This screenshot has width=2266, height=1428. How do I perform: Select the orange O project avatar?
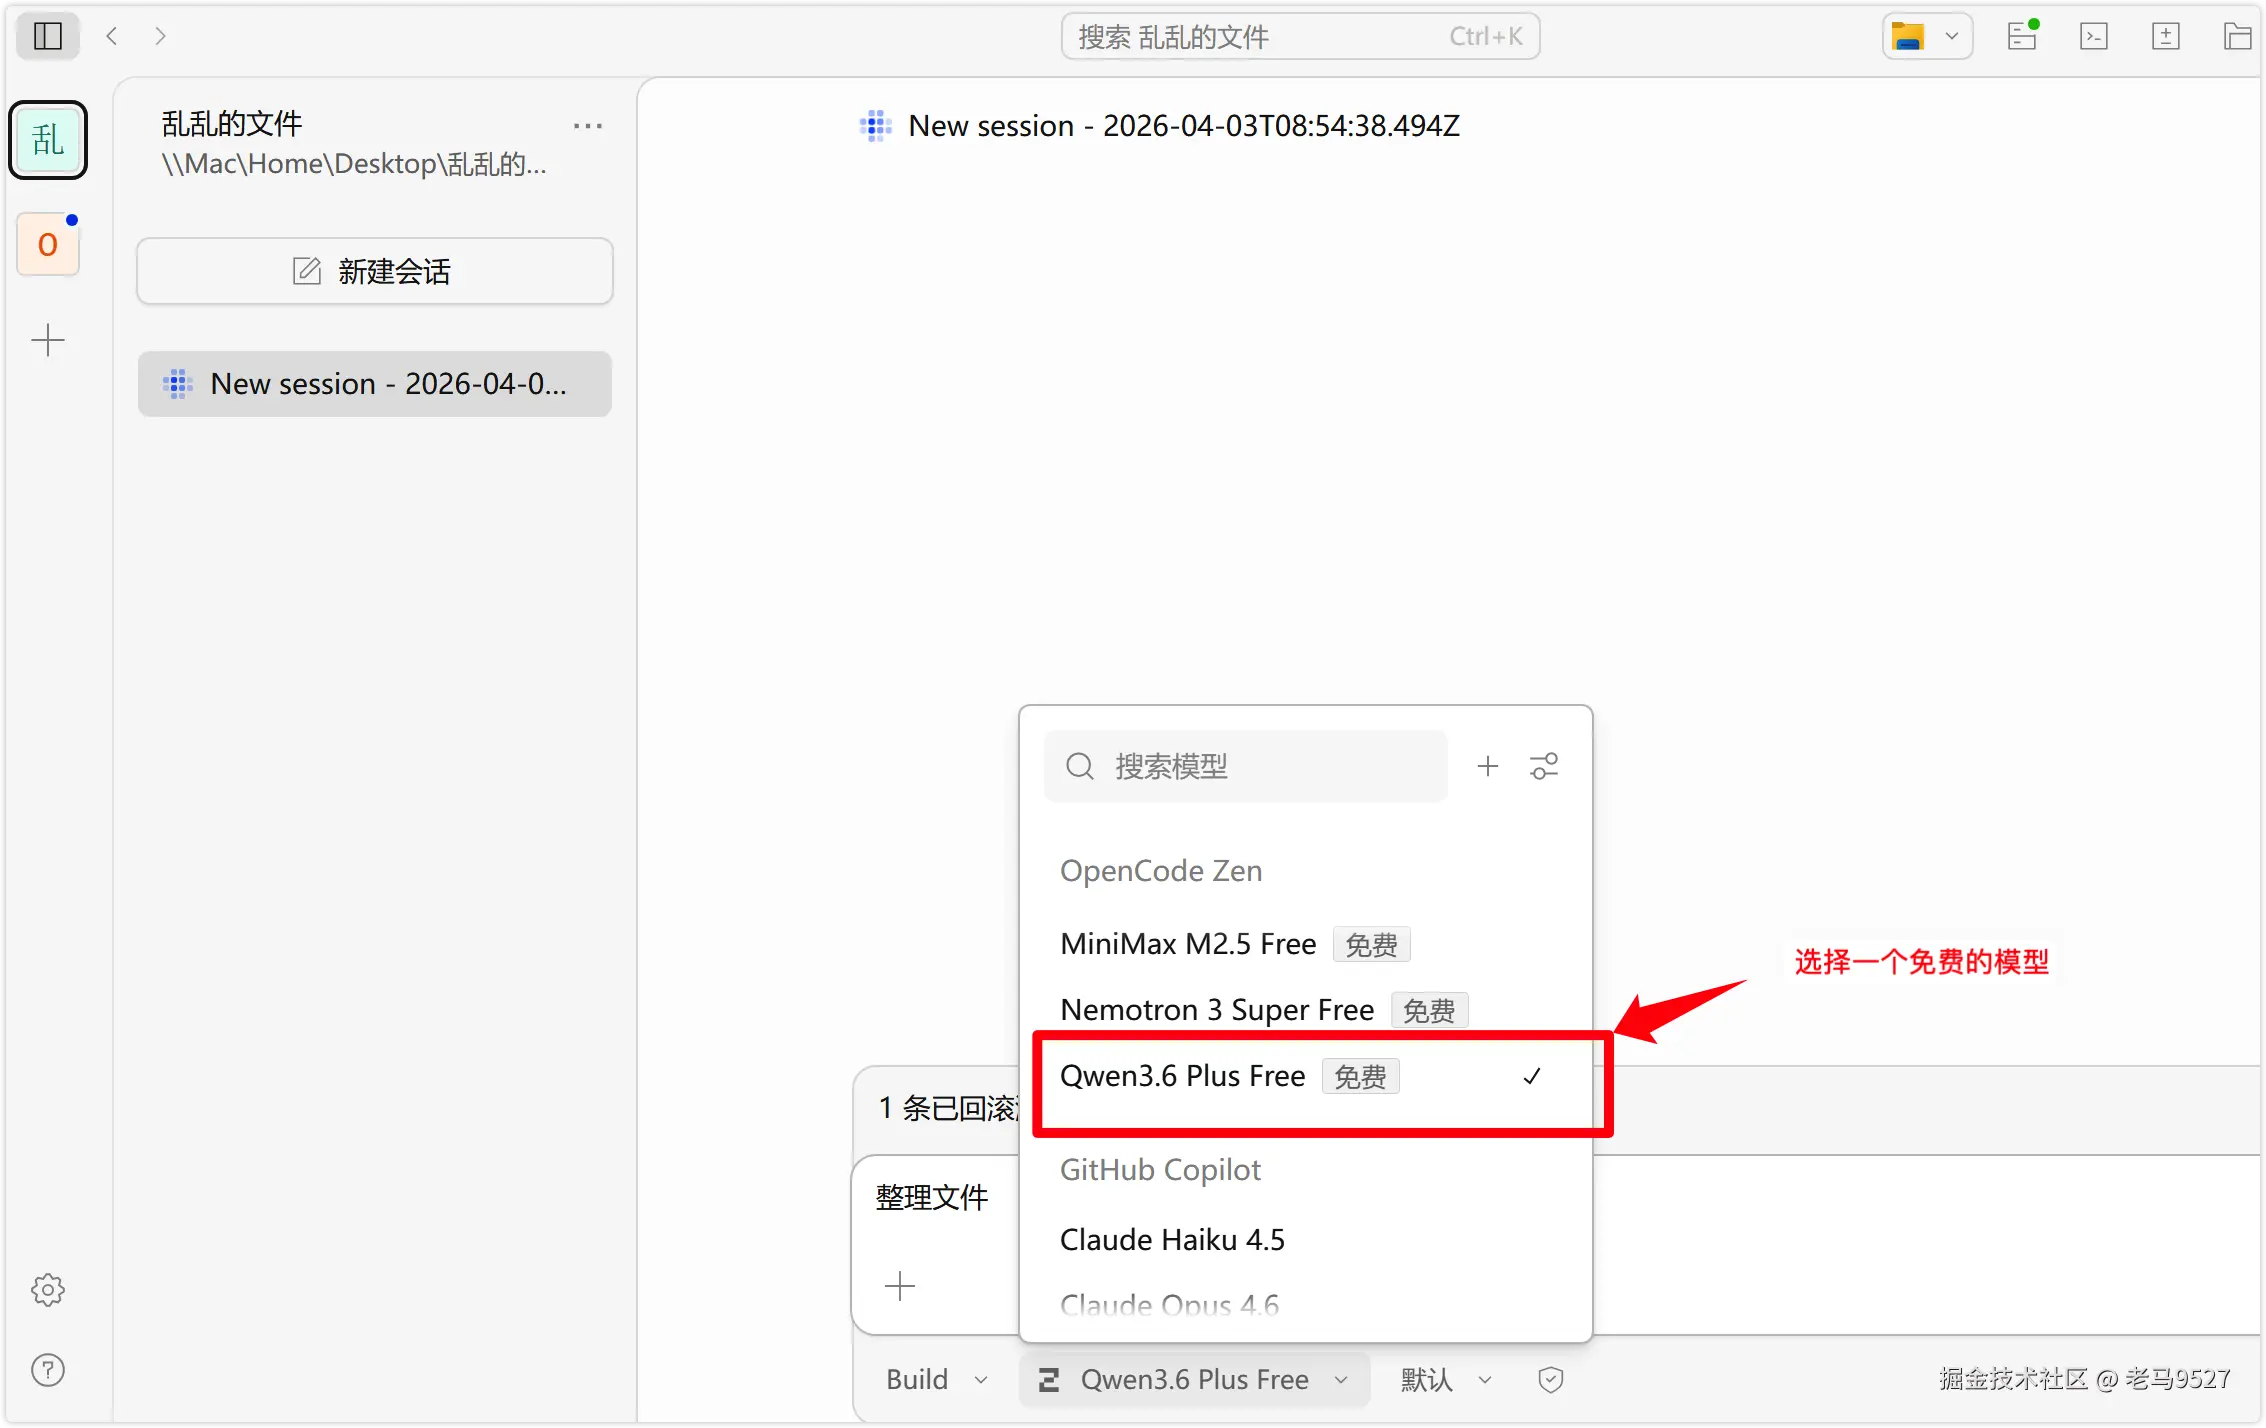tap(48, 244)
